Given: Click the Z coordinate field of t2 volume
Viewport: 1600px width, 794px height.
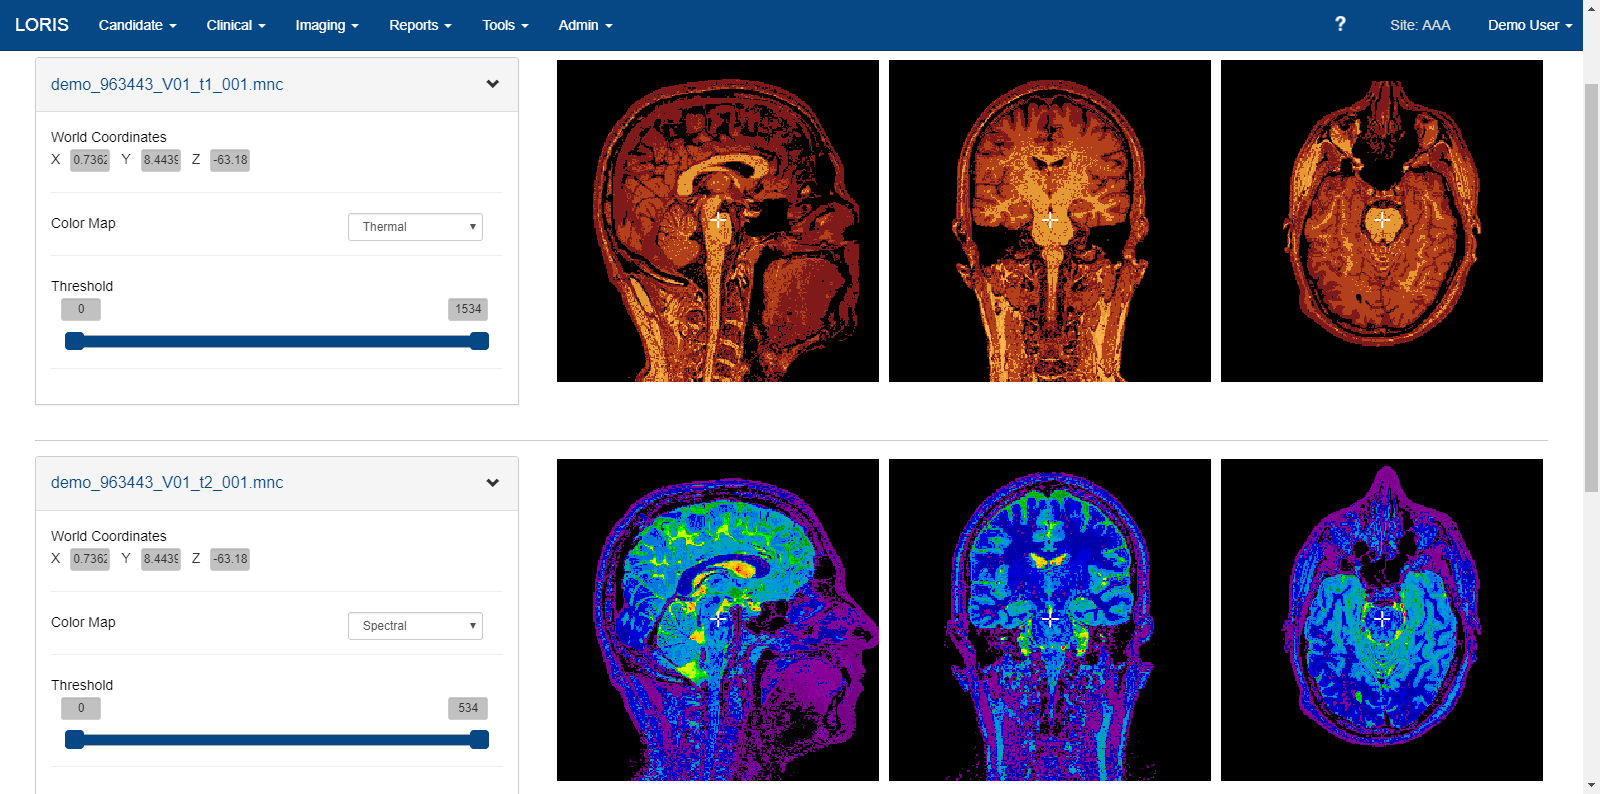Looking at the screenshot, I should coord(230,559).
